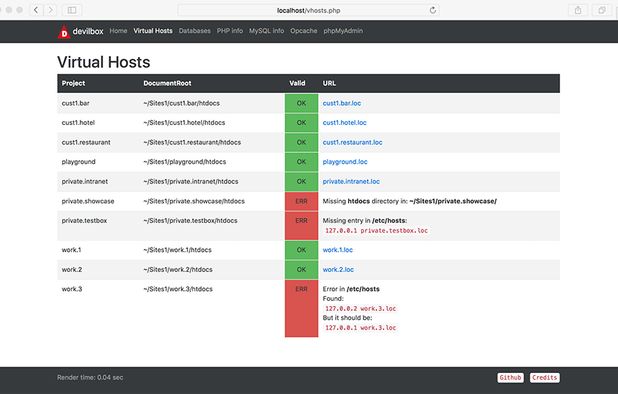Click the 127.0.0.2 work.3.loc code
This screenshot has height=394, width=618.
coord(360,309)
